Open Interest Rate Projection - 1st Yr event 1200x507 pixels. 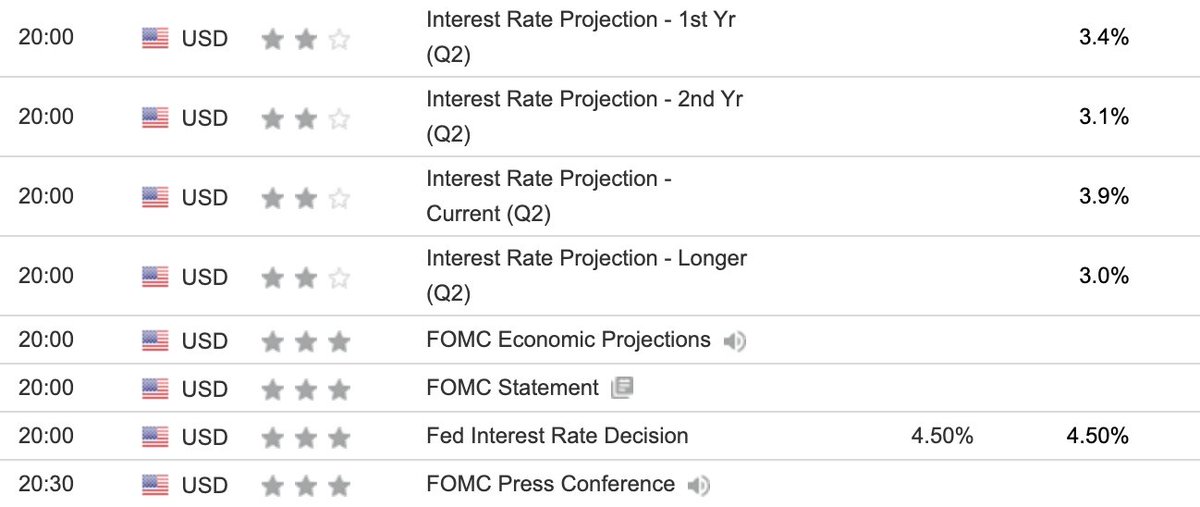coord(581,20)
